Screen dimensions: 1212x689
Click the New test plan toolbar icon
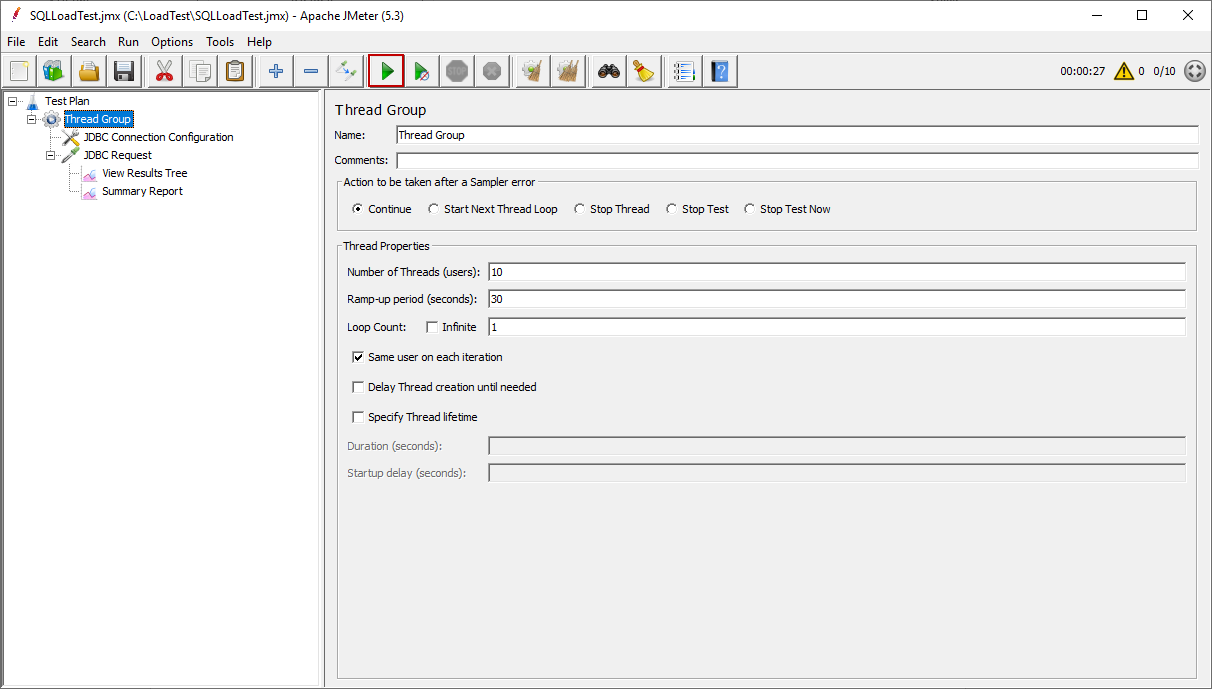[x=19, y=71]
